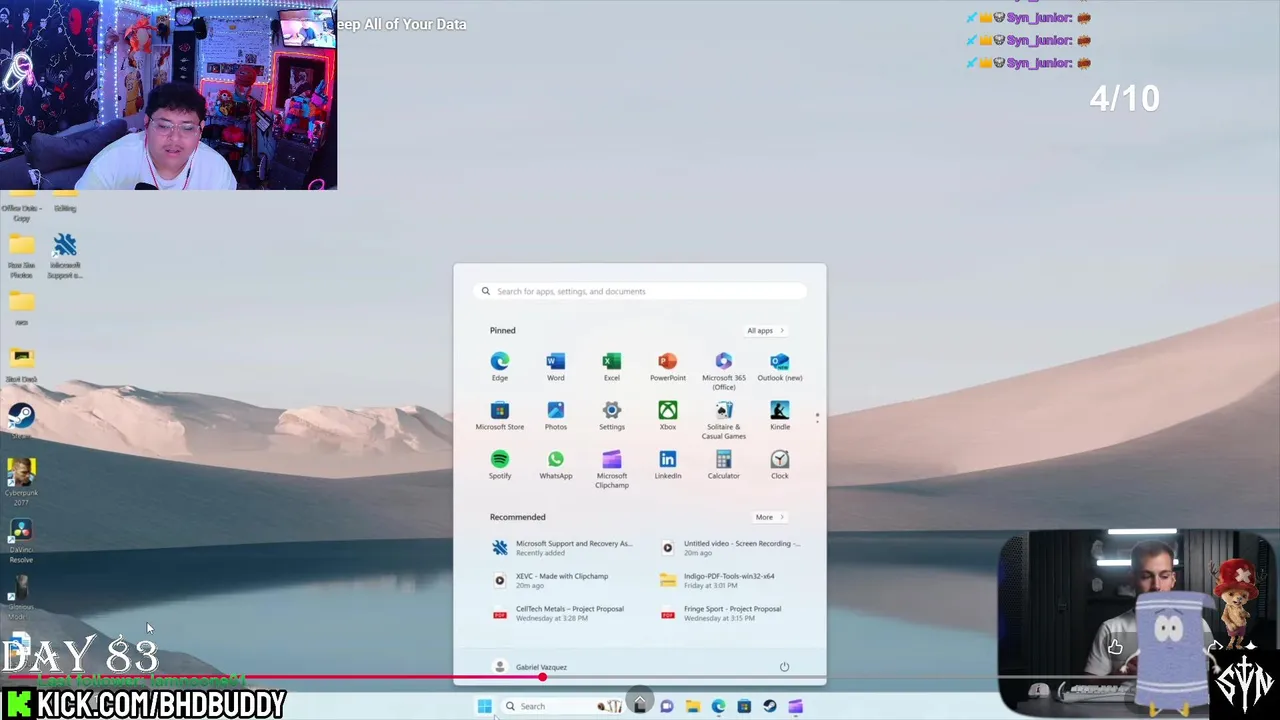Open Microsoft Clipchamp in pinned apps

click(612, 468)
